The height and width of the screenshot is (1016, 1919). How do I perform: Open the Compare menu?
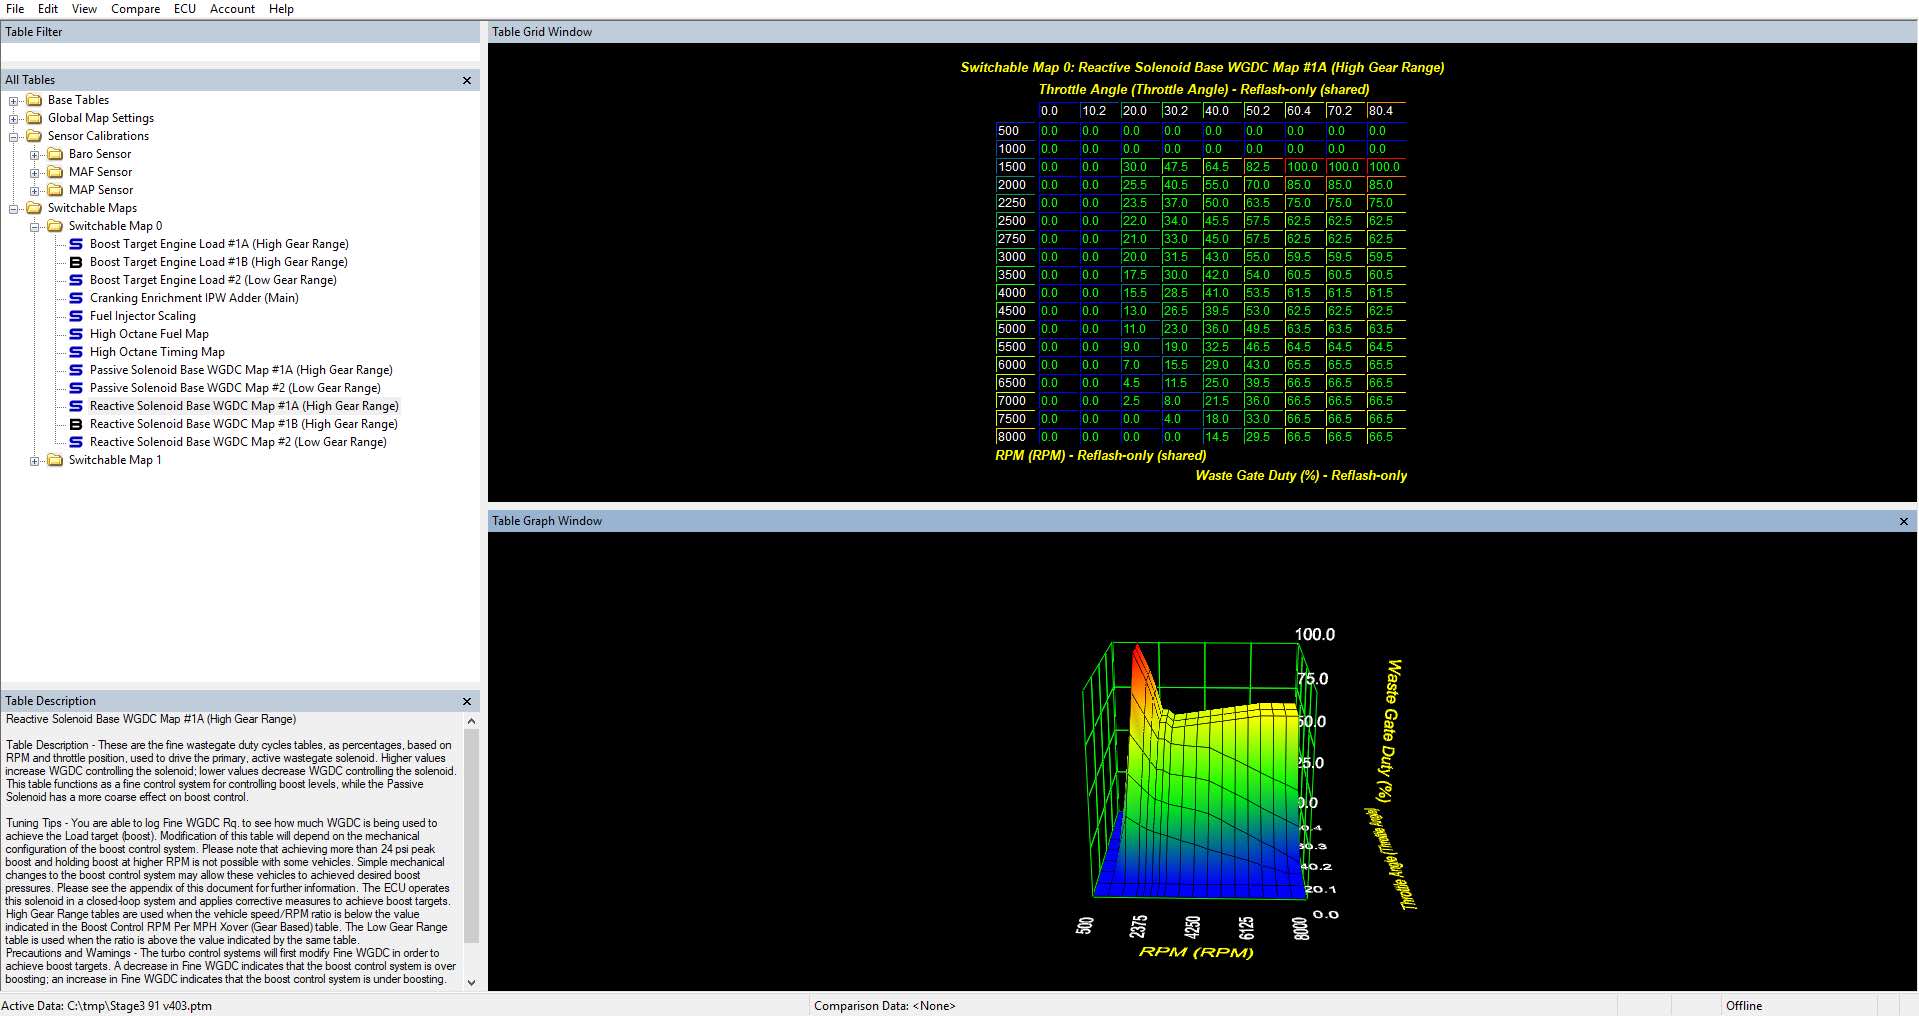click(135, 8)
